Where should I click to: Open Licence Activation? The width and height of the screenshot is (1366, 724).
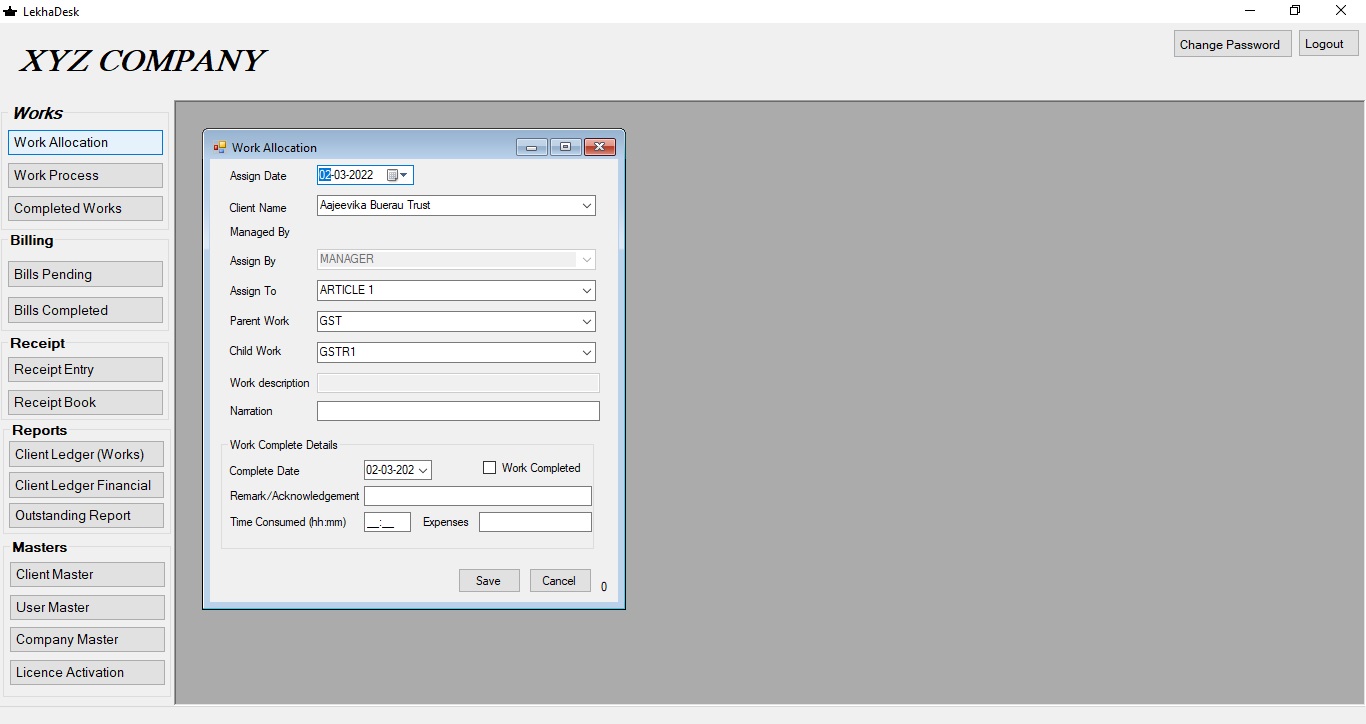pos(87,672)
